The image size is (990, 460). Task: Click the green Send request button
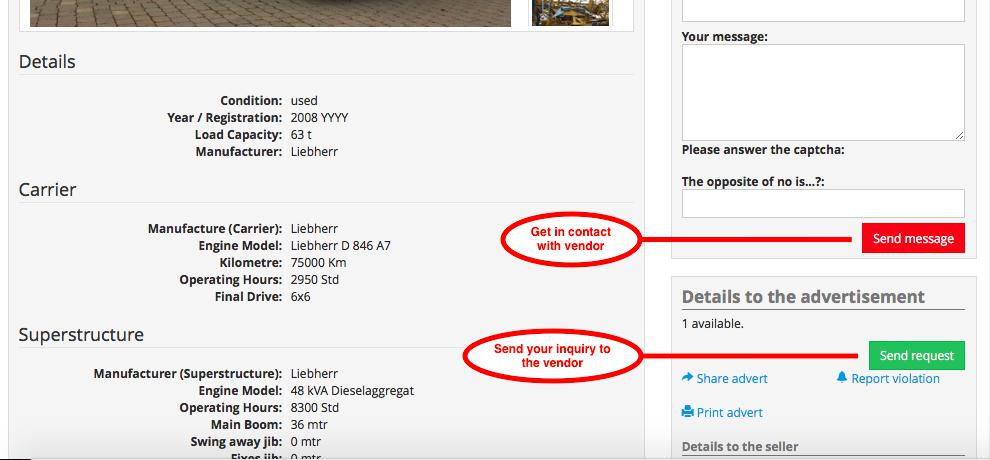(x=917, y=355)
